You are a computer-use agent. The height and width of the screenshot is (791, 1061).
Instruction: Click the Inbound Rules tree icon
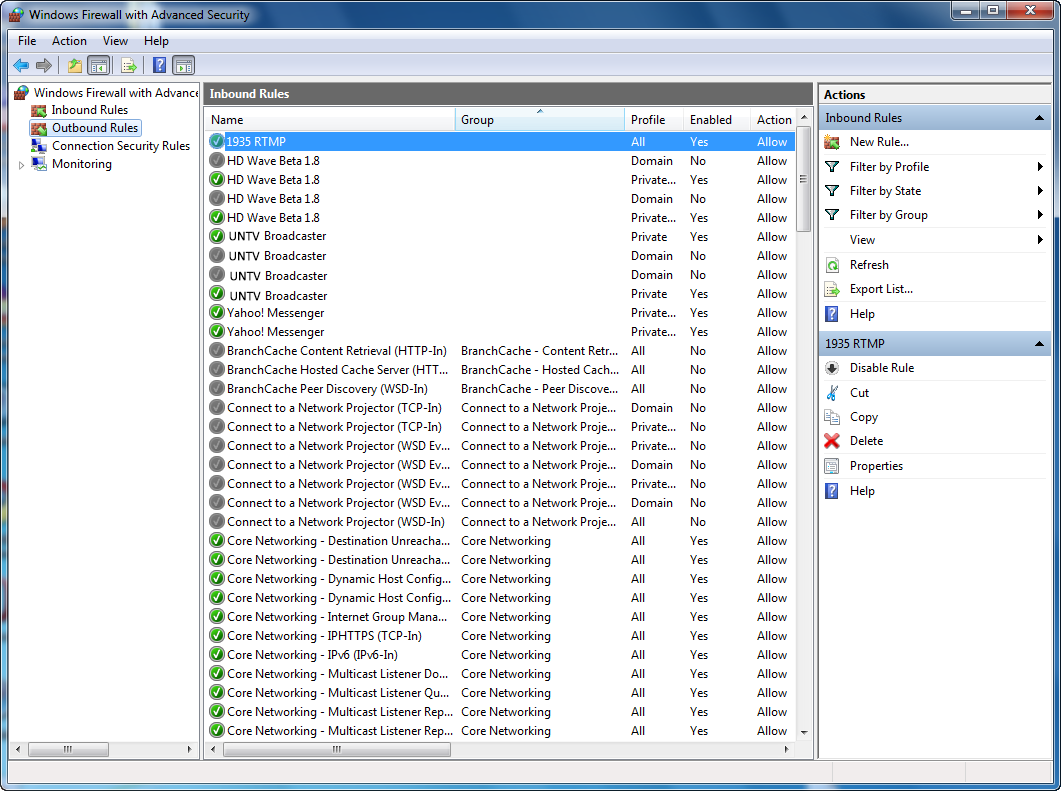coord(39,110)
